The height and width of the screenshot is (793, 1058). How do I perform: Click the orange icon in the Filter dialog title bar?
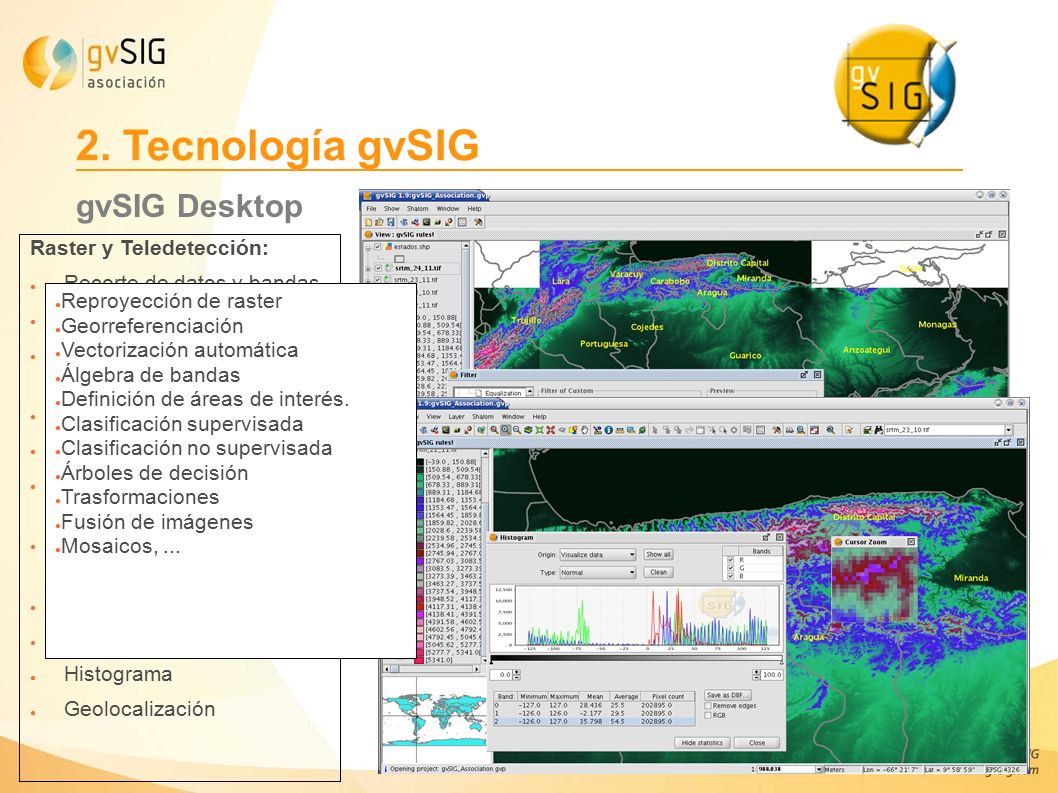[454, 375]
